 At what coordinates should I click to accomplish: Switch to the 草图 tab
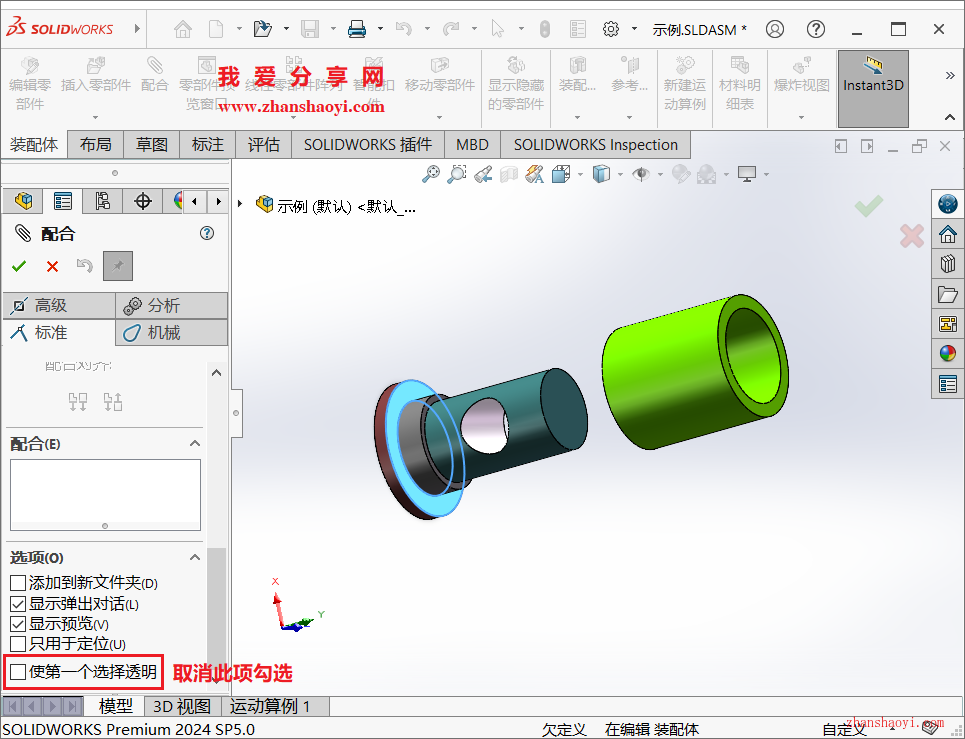pyautogui.click(x=152, y=145)
